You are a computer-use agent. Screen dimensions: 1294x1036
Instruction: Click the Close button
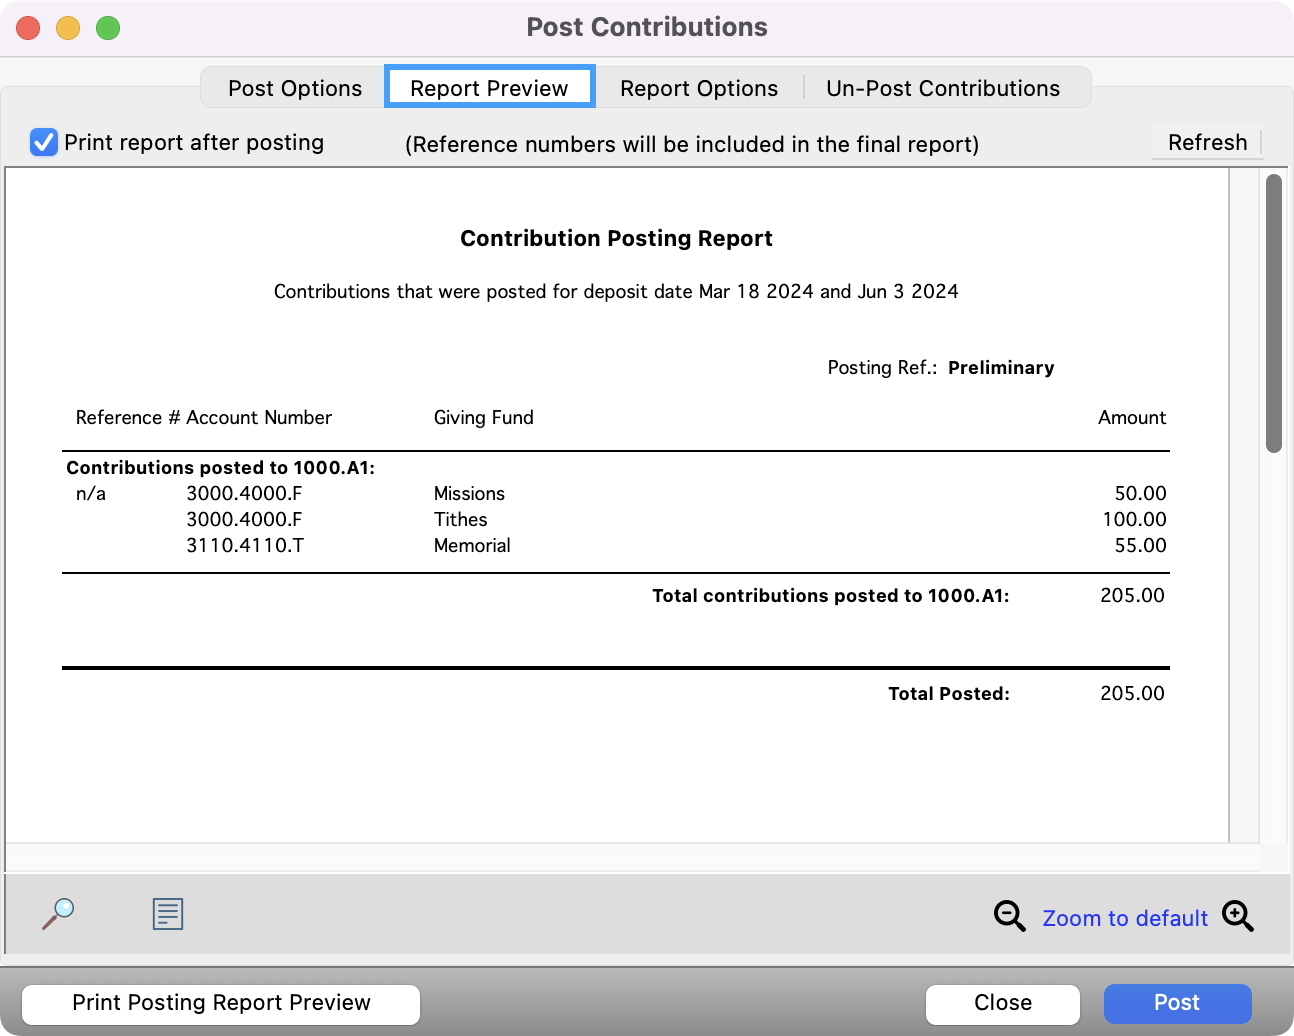pos(1002,1003)
